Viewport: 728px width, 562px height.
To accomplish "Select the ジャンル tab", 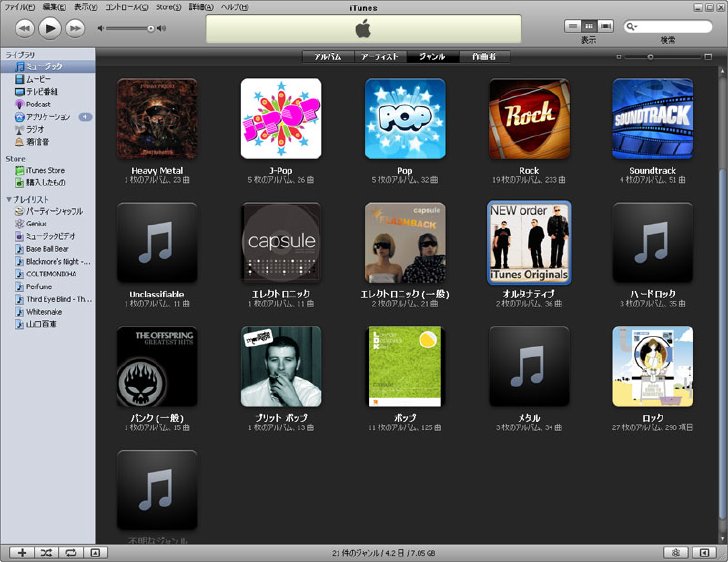I will 433,57.
